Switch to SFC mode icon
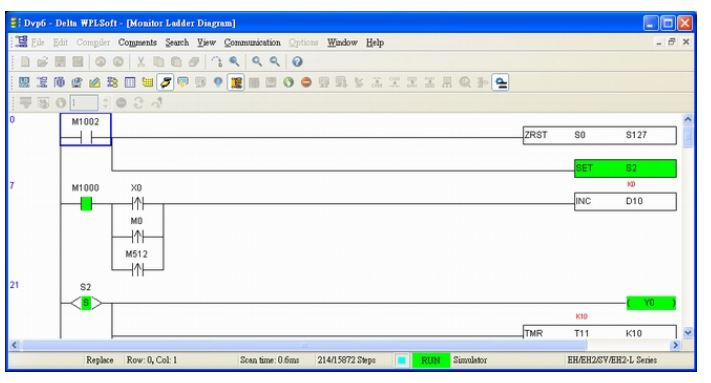 point(59,82)
